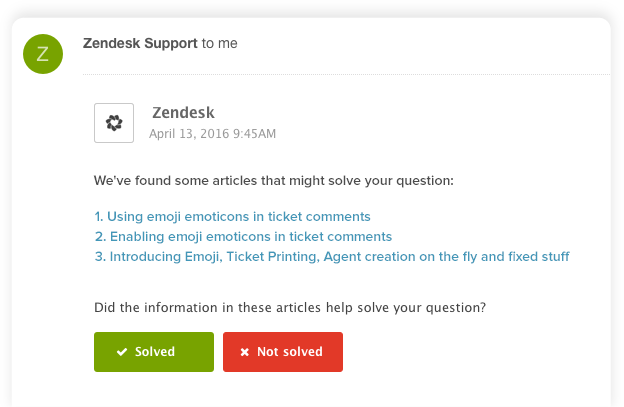This screenshot has height=407, width=624.
Task: Click the number 2 of second article
Action: (100, 236)
